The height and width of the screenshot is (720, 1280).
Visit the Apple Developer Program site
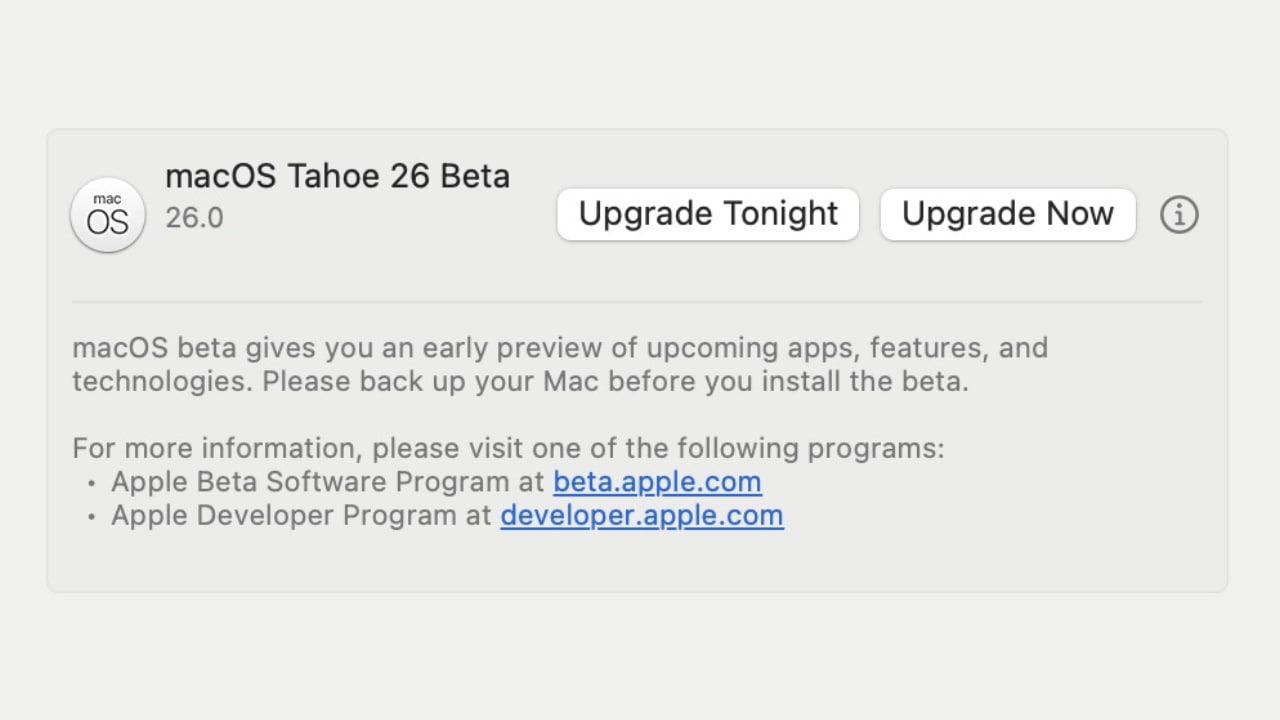click(x=641, y=515)
